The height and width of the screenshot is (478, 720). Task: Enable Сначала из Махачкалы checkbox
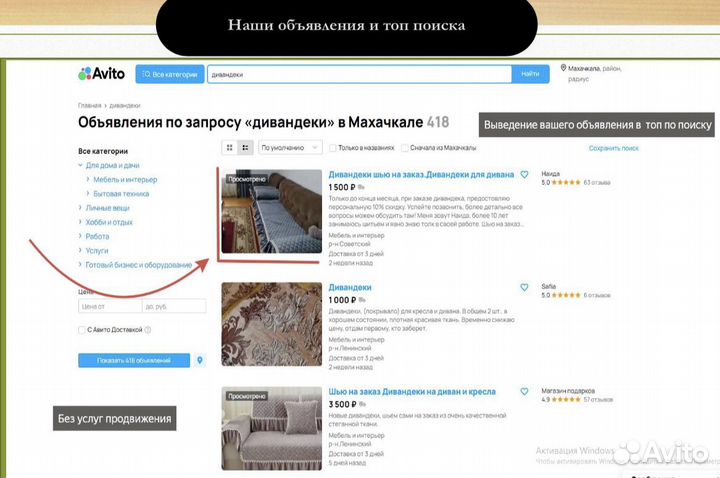click(x=405, y=148)
